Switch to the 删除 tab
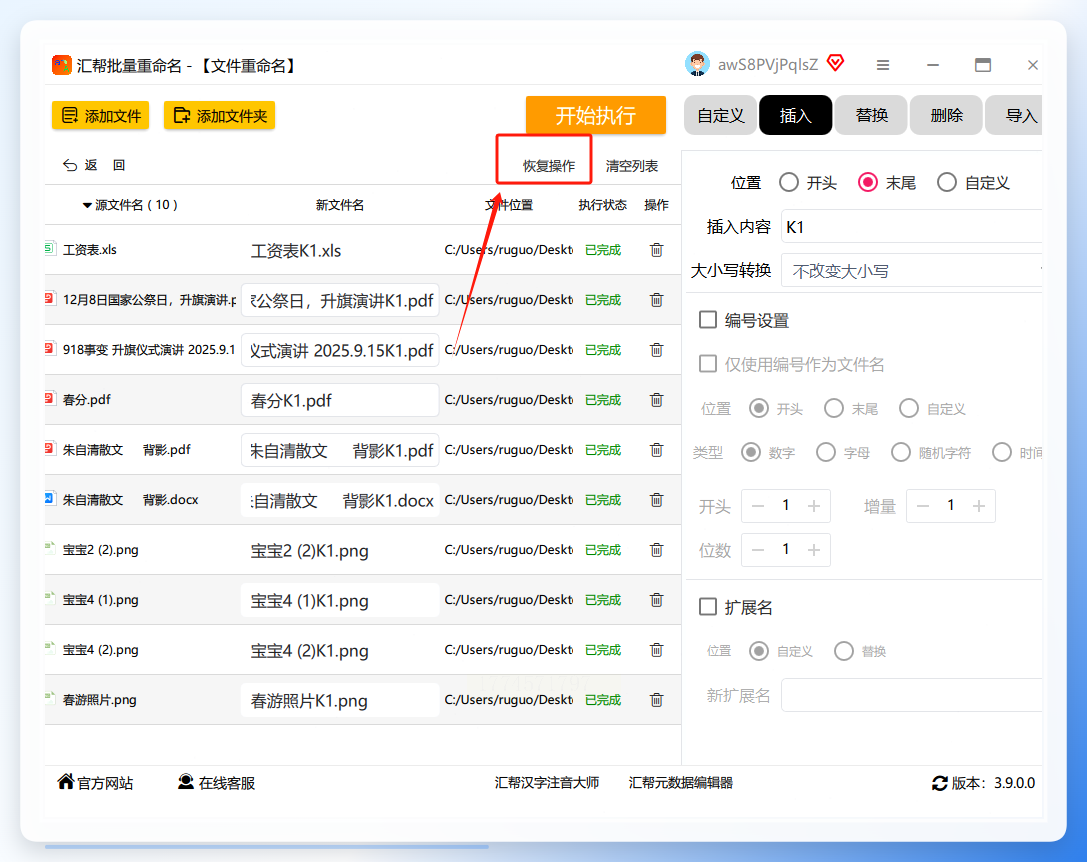 click(x=946, y=115)
